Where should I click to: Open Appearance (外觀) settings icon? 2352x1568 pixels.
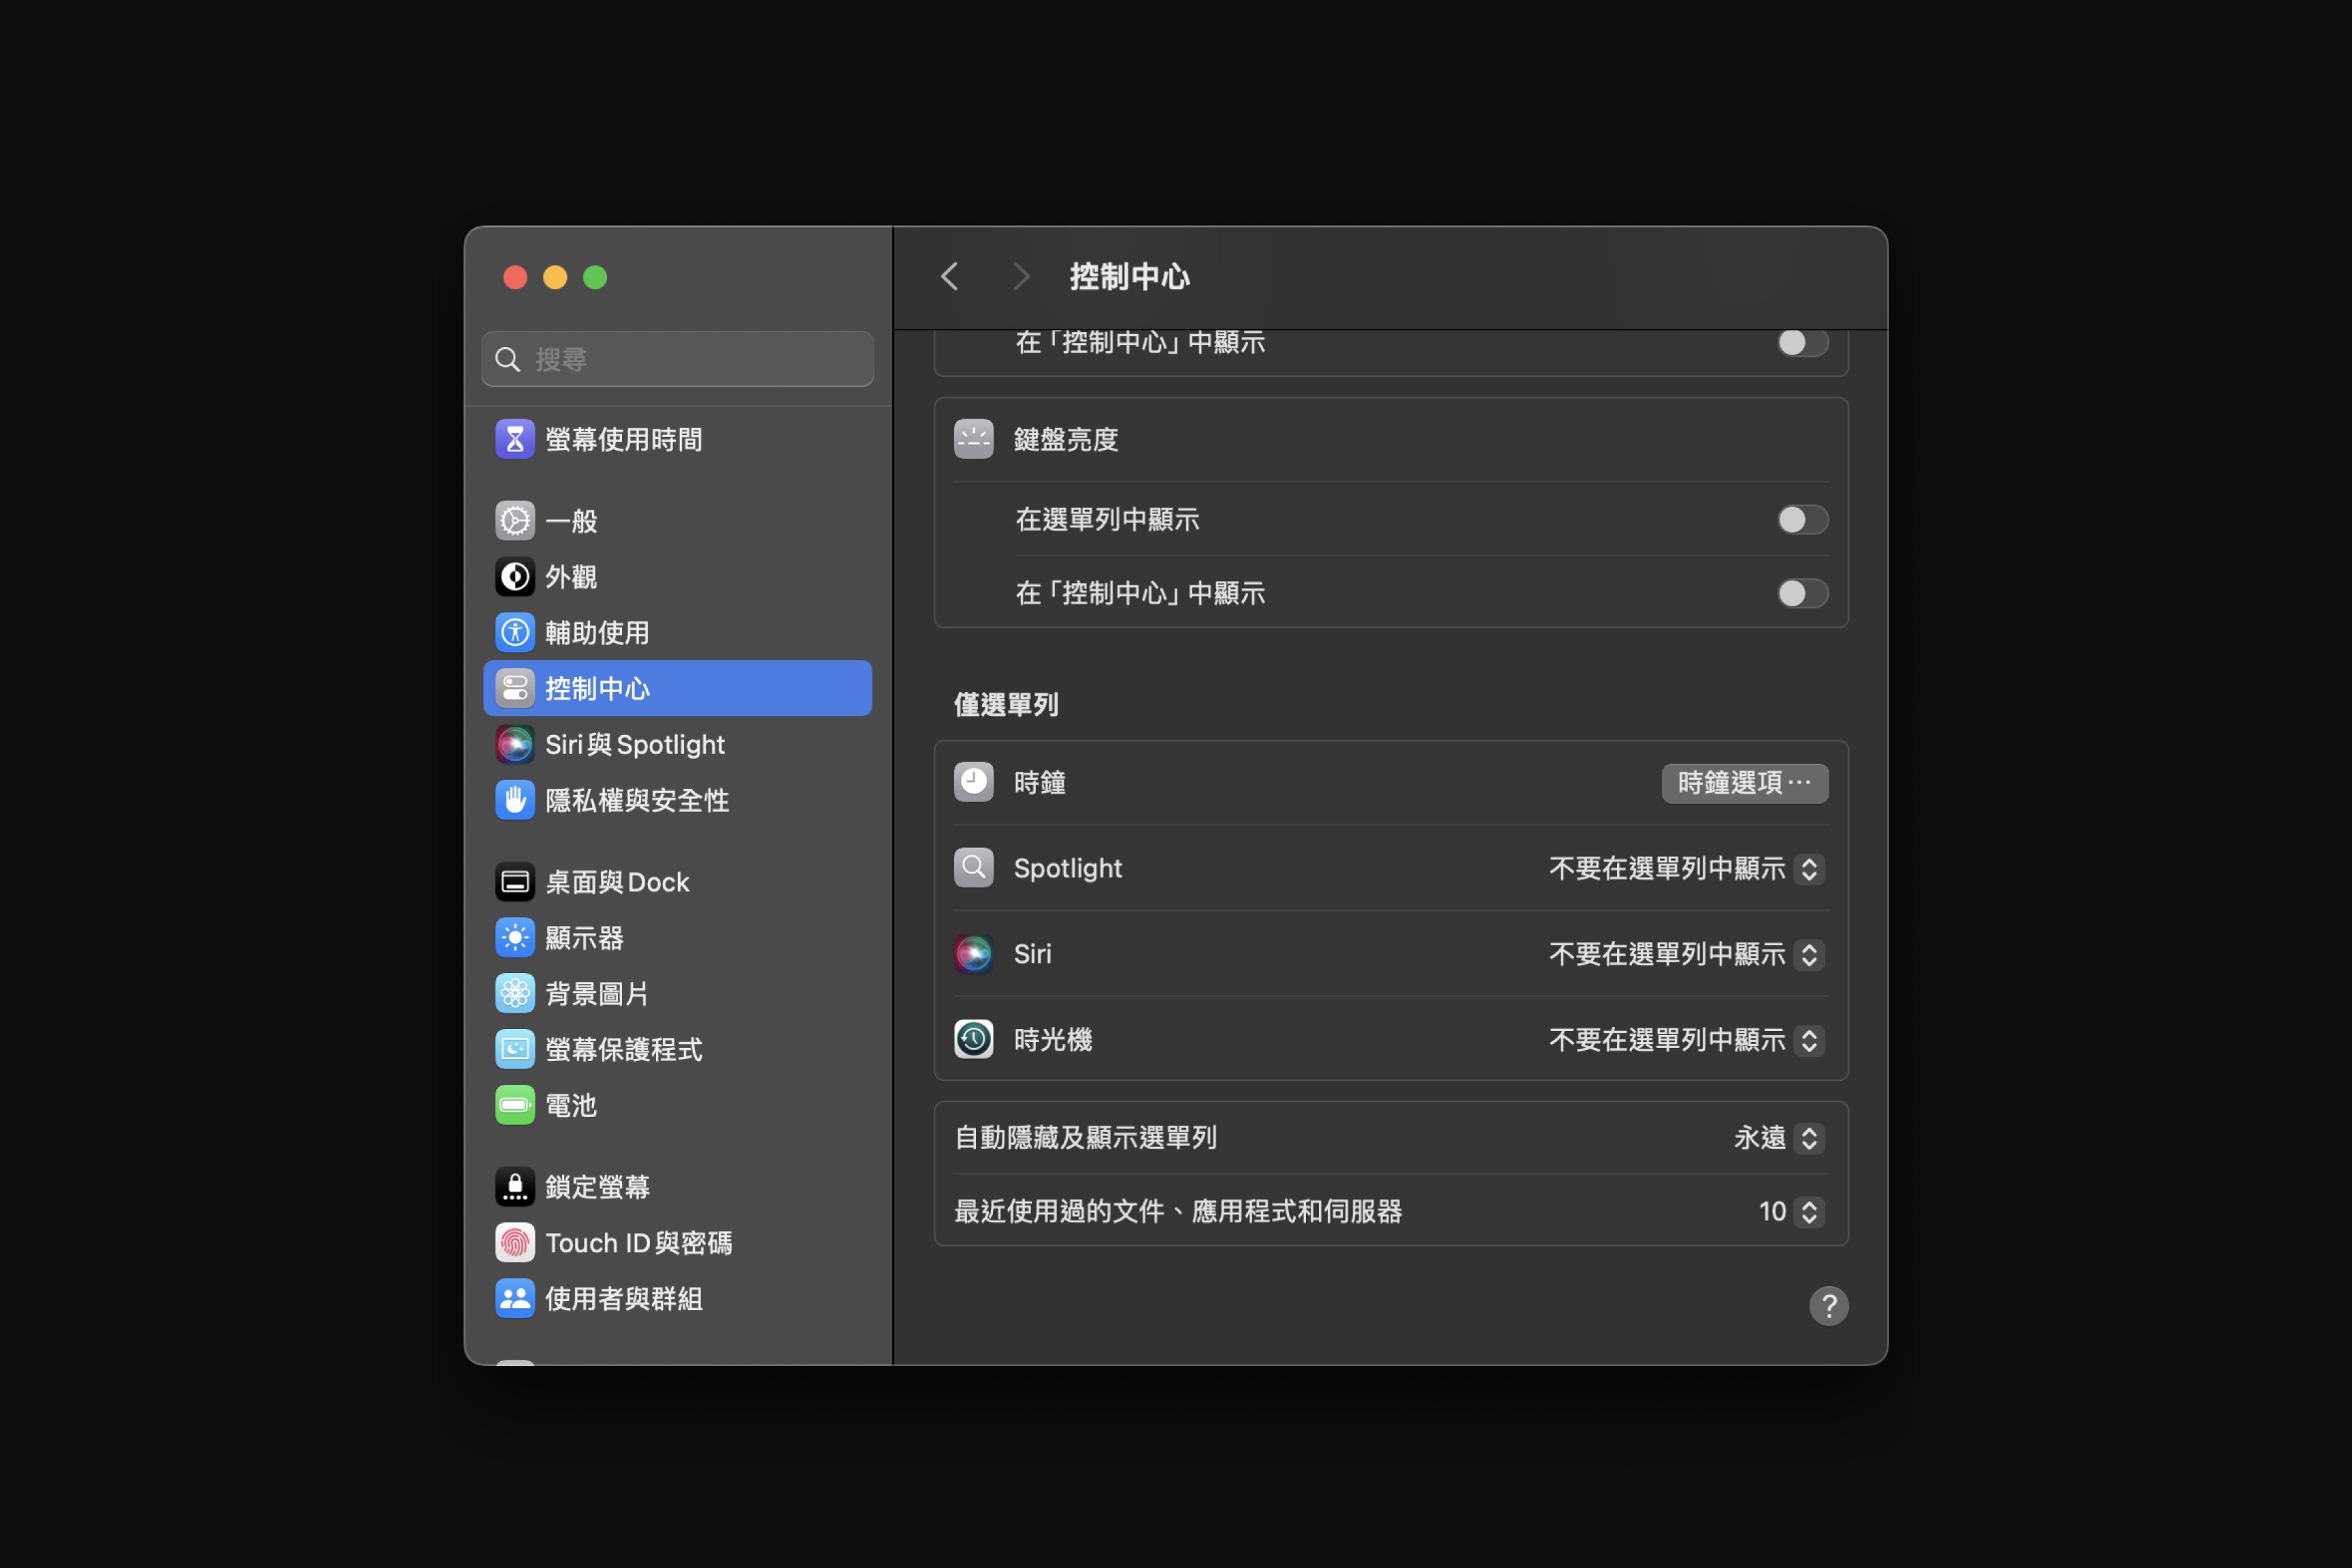[x=514, y=577]
